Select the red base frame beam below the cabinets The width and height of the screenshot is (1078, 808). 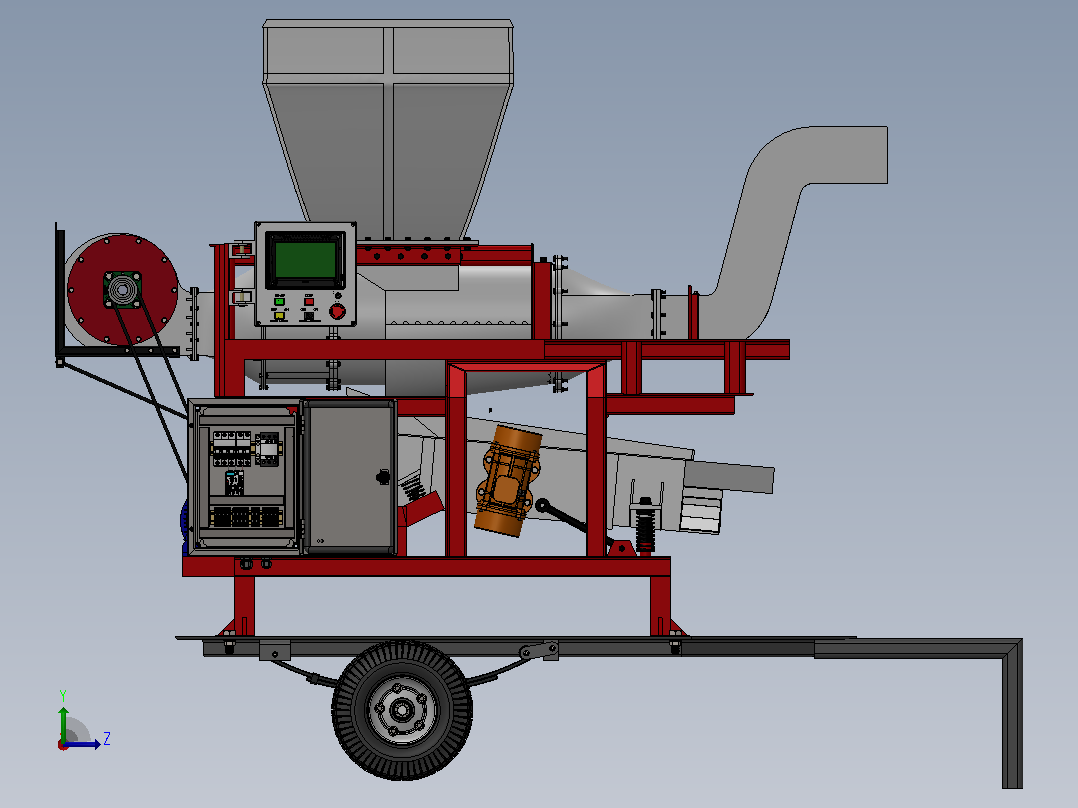(426, 567)
